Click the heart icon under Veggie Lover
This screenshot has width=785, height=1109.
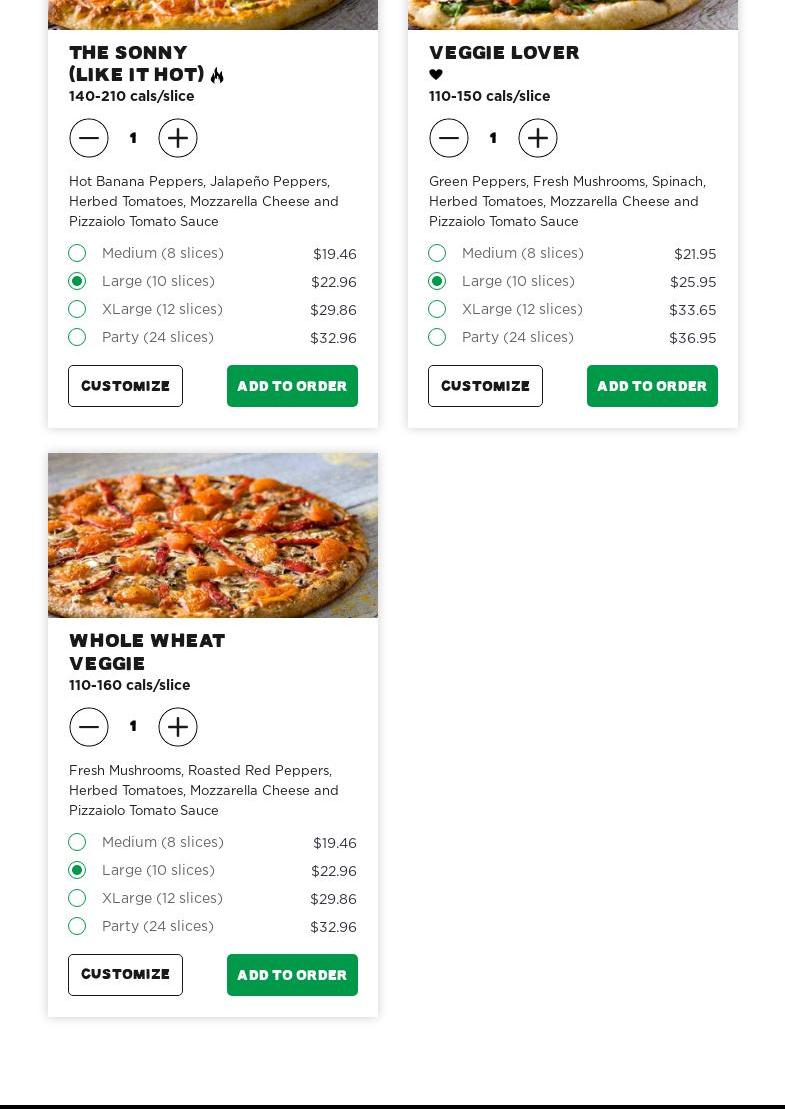[436, 75]
